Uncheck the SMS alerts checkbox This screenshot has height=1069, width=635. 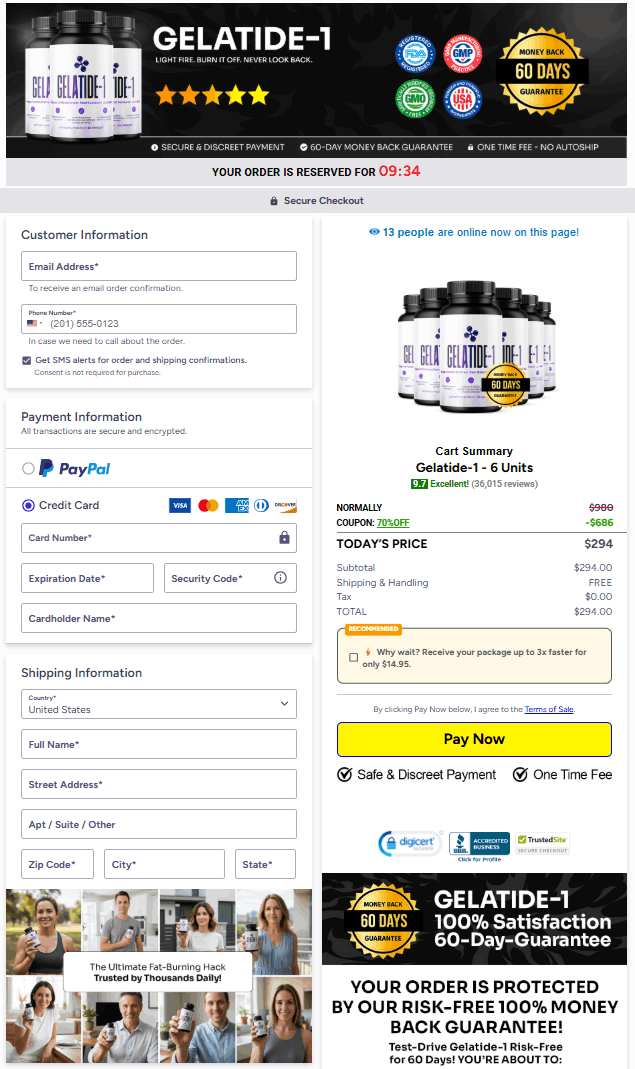pyautogui.click(x=27, y=360)
